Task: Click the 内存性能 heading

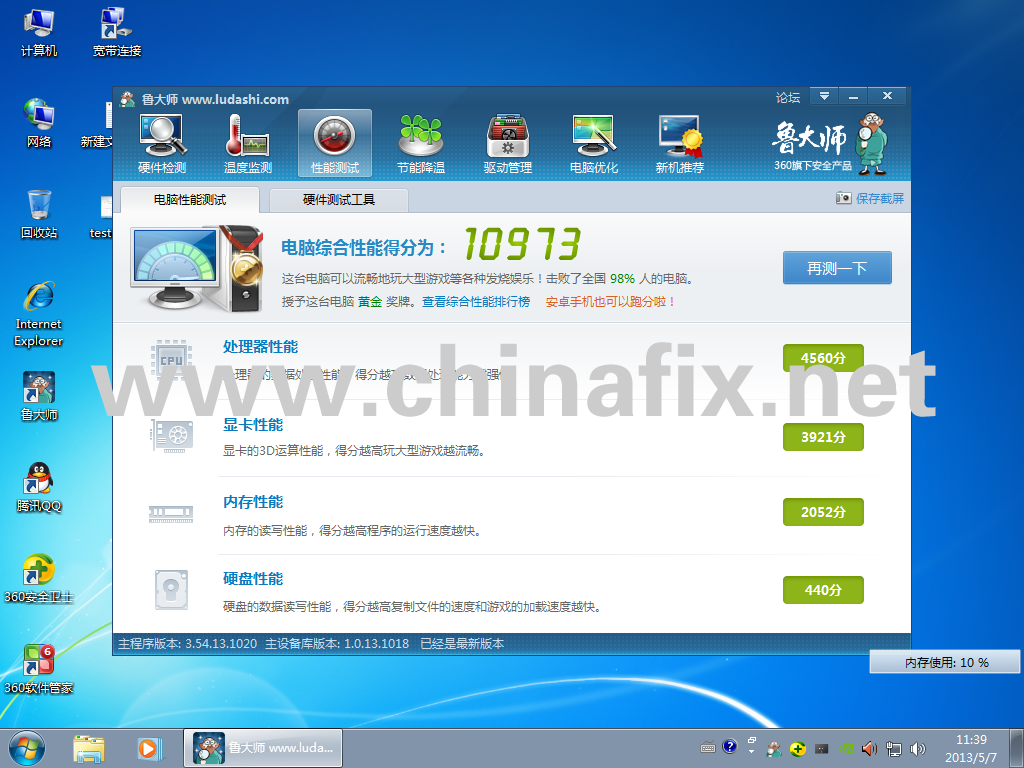Action: tap(253, 502)
